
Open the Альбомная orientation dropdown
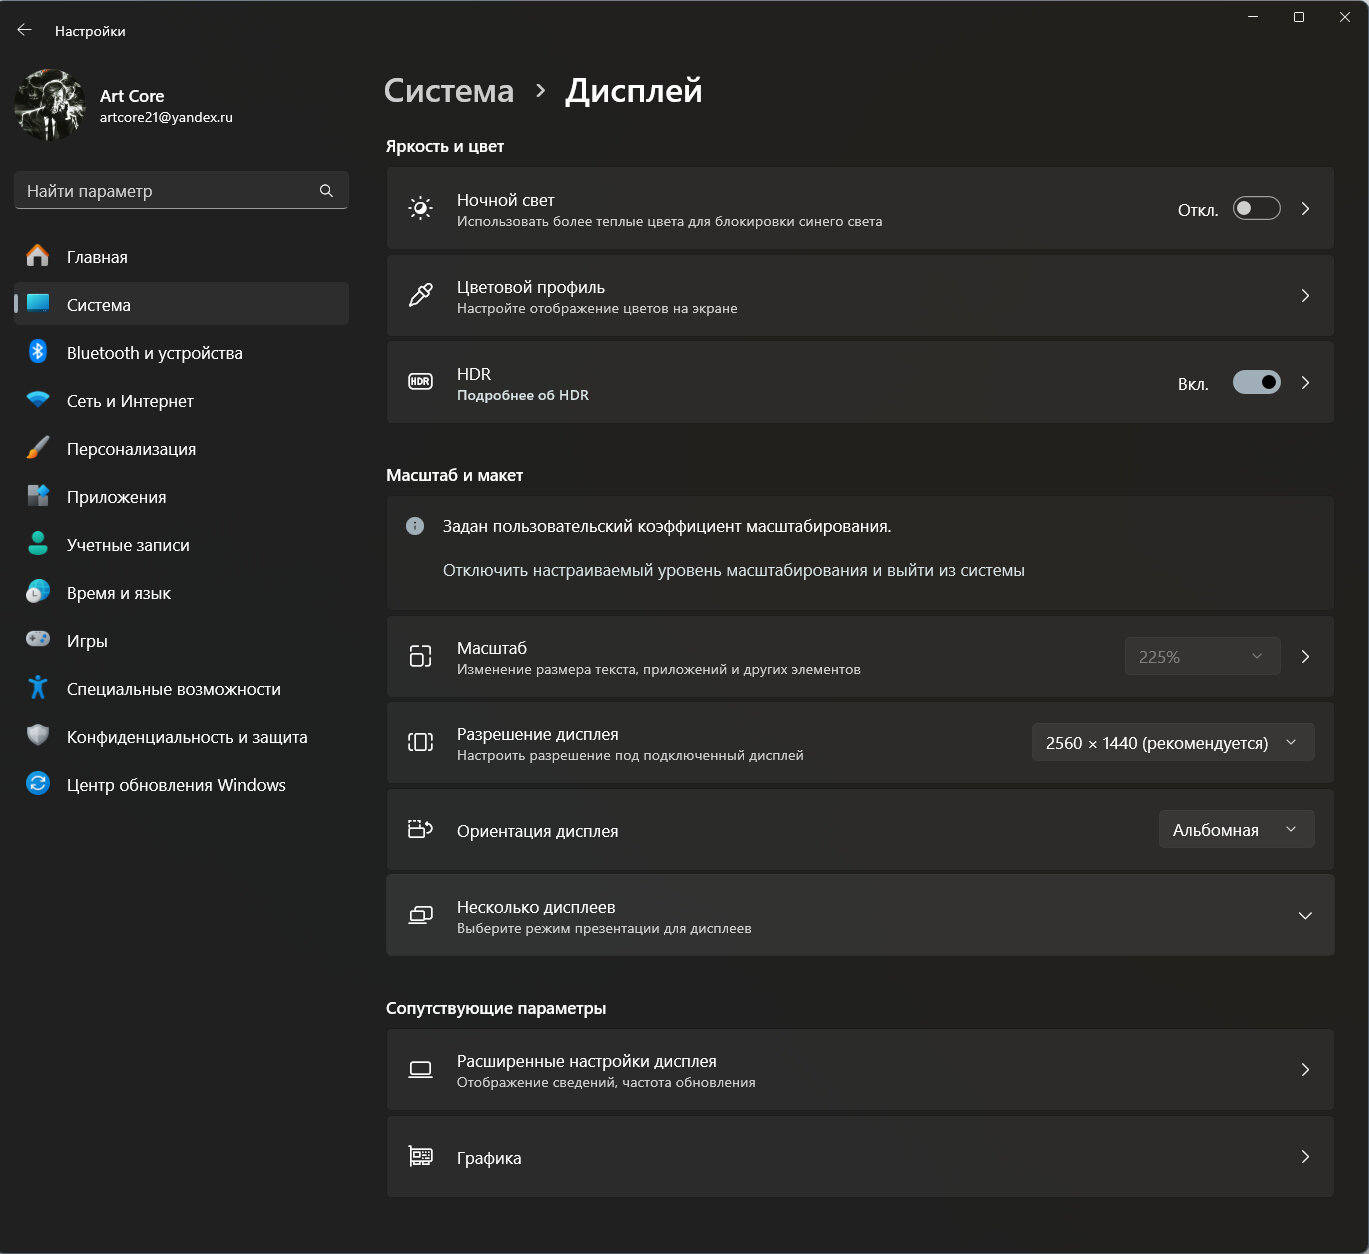pos(1236,829)
